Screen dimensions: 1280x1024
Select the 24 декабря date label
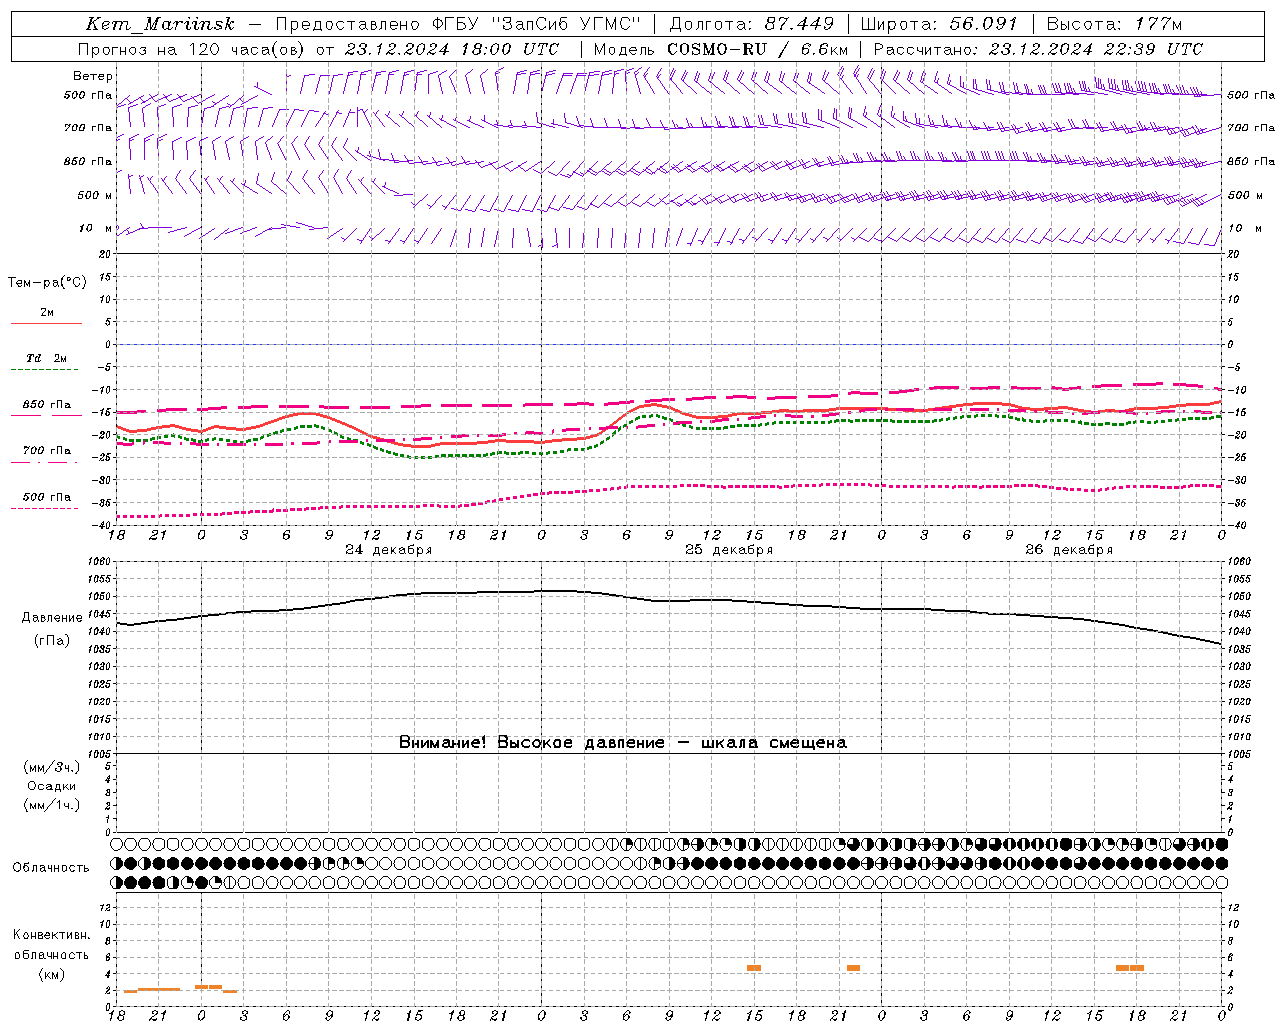click(388, 550)
